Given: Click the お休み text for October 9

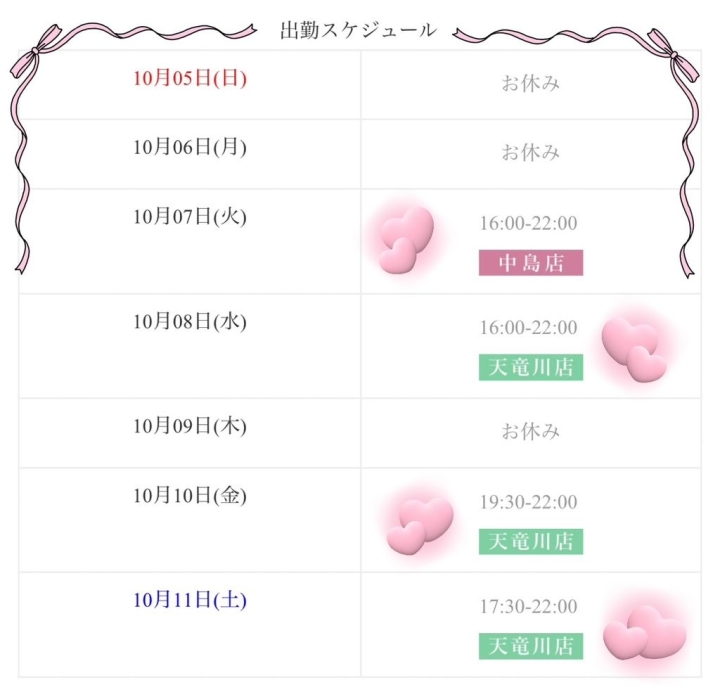Looking at the screenshot, I should (530, 432).
